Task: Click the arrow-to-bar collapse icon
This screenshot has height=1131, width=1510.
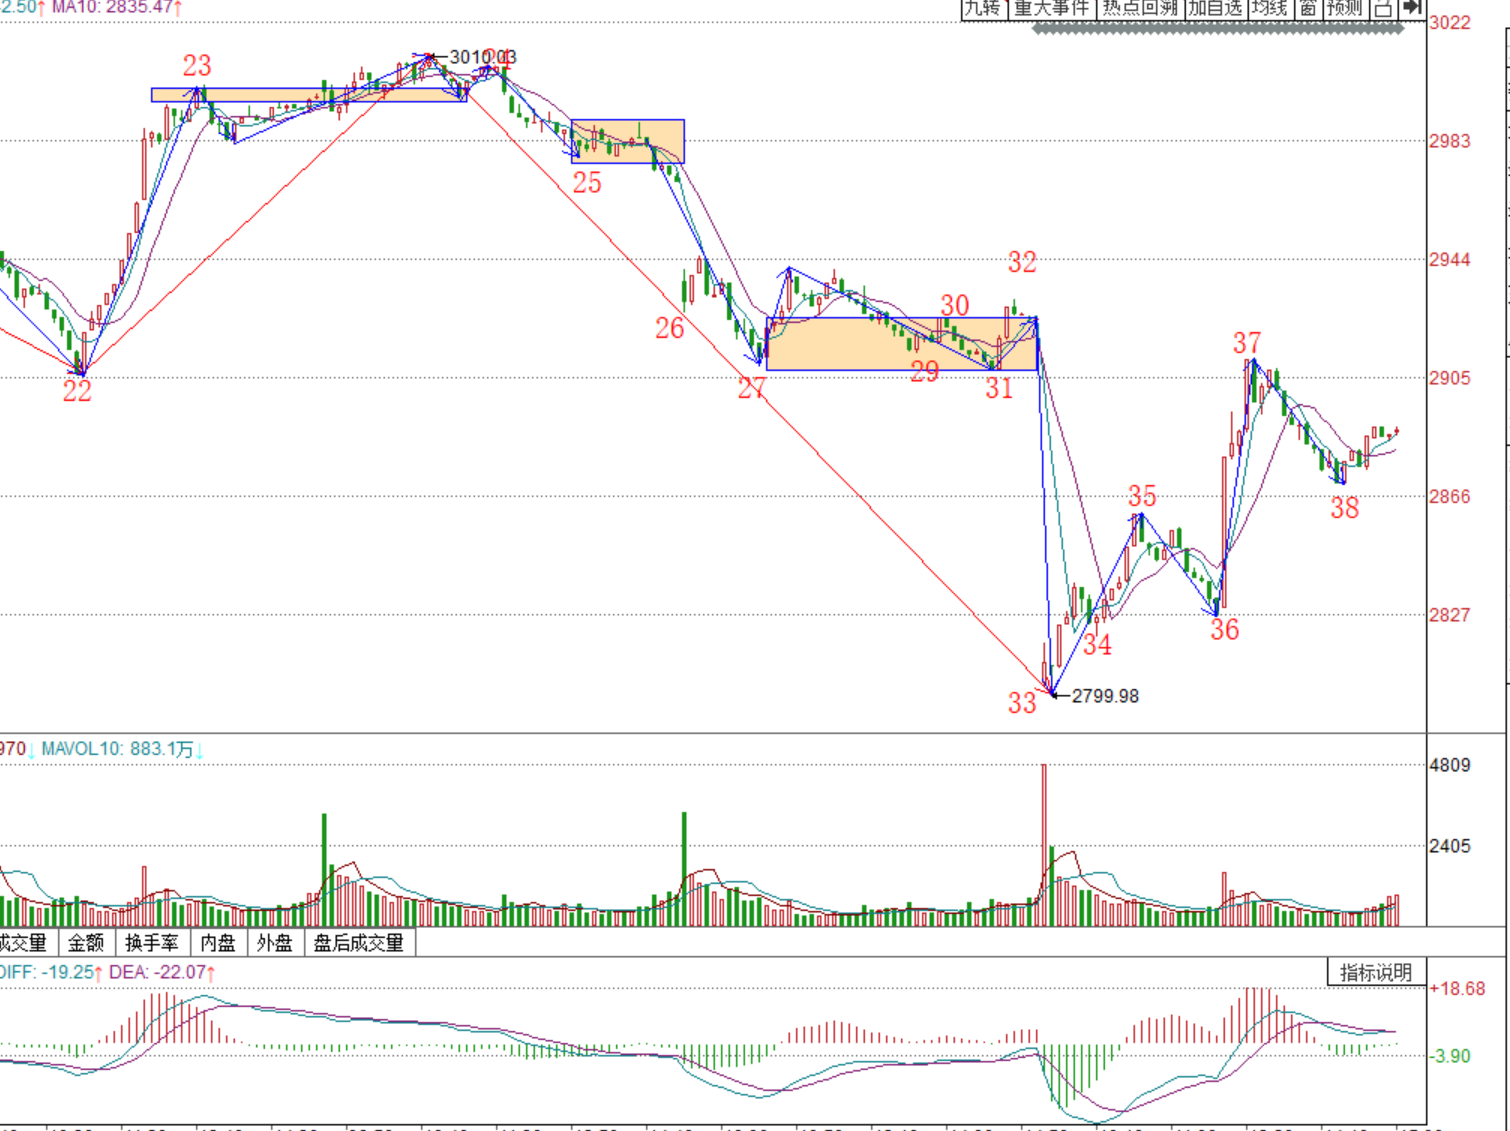Action: [x=1412, y=8]
